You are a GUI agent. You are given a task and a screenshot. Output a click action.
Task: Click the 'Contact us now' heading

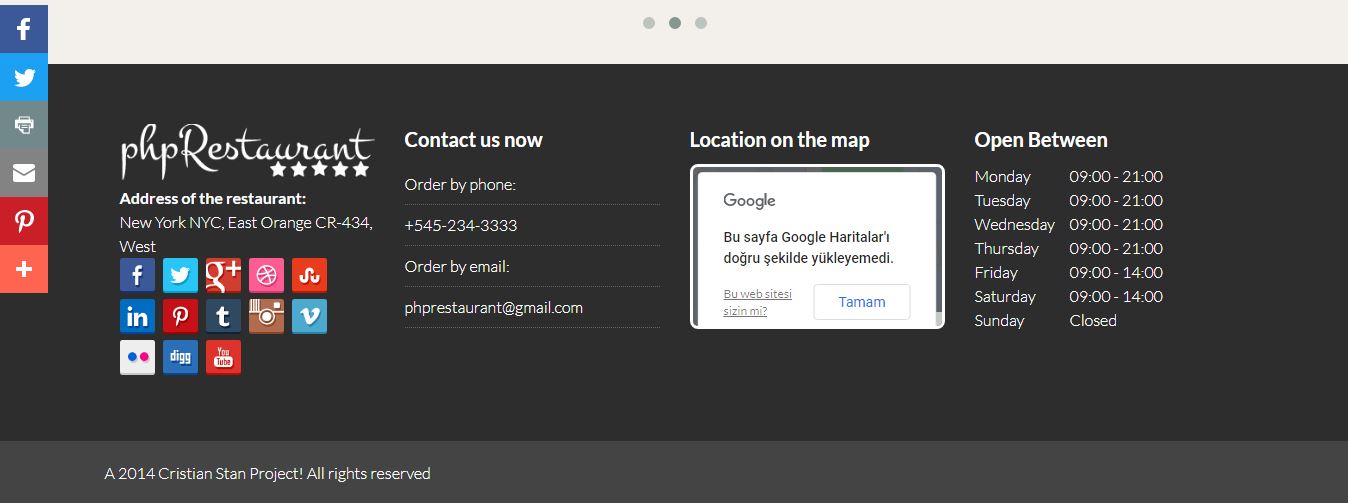tap(474, 140)
